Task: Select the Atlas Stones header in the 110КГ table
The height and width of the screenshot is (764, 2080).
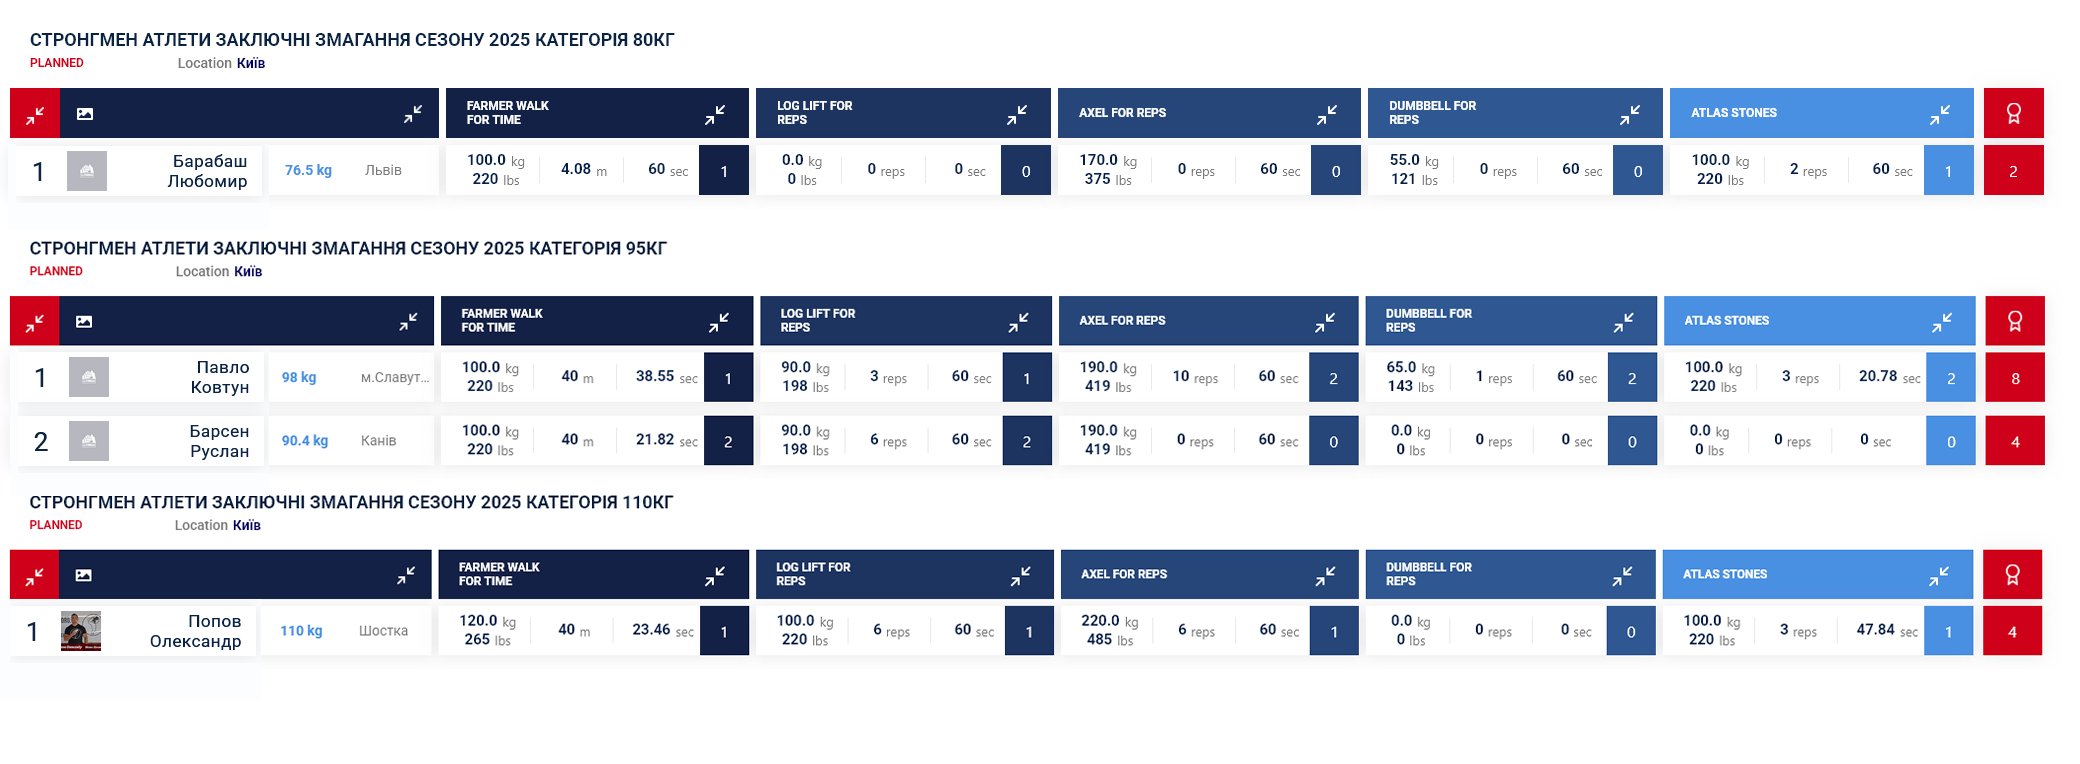Action: point(1725,575)
